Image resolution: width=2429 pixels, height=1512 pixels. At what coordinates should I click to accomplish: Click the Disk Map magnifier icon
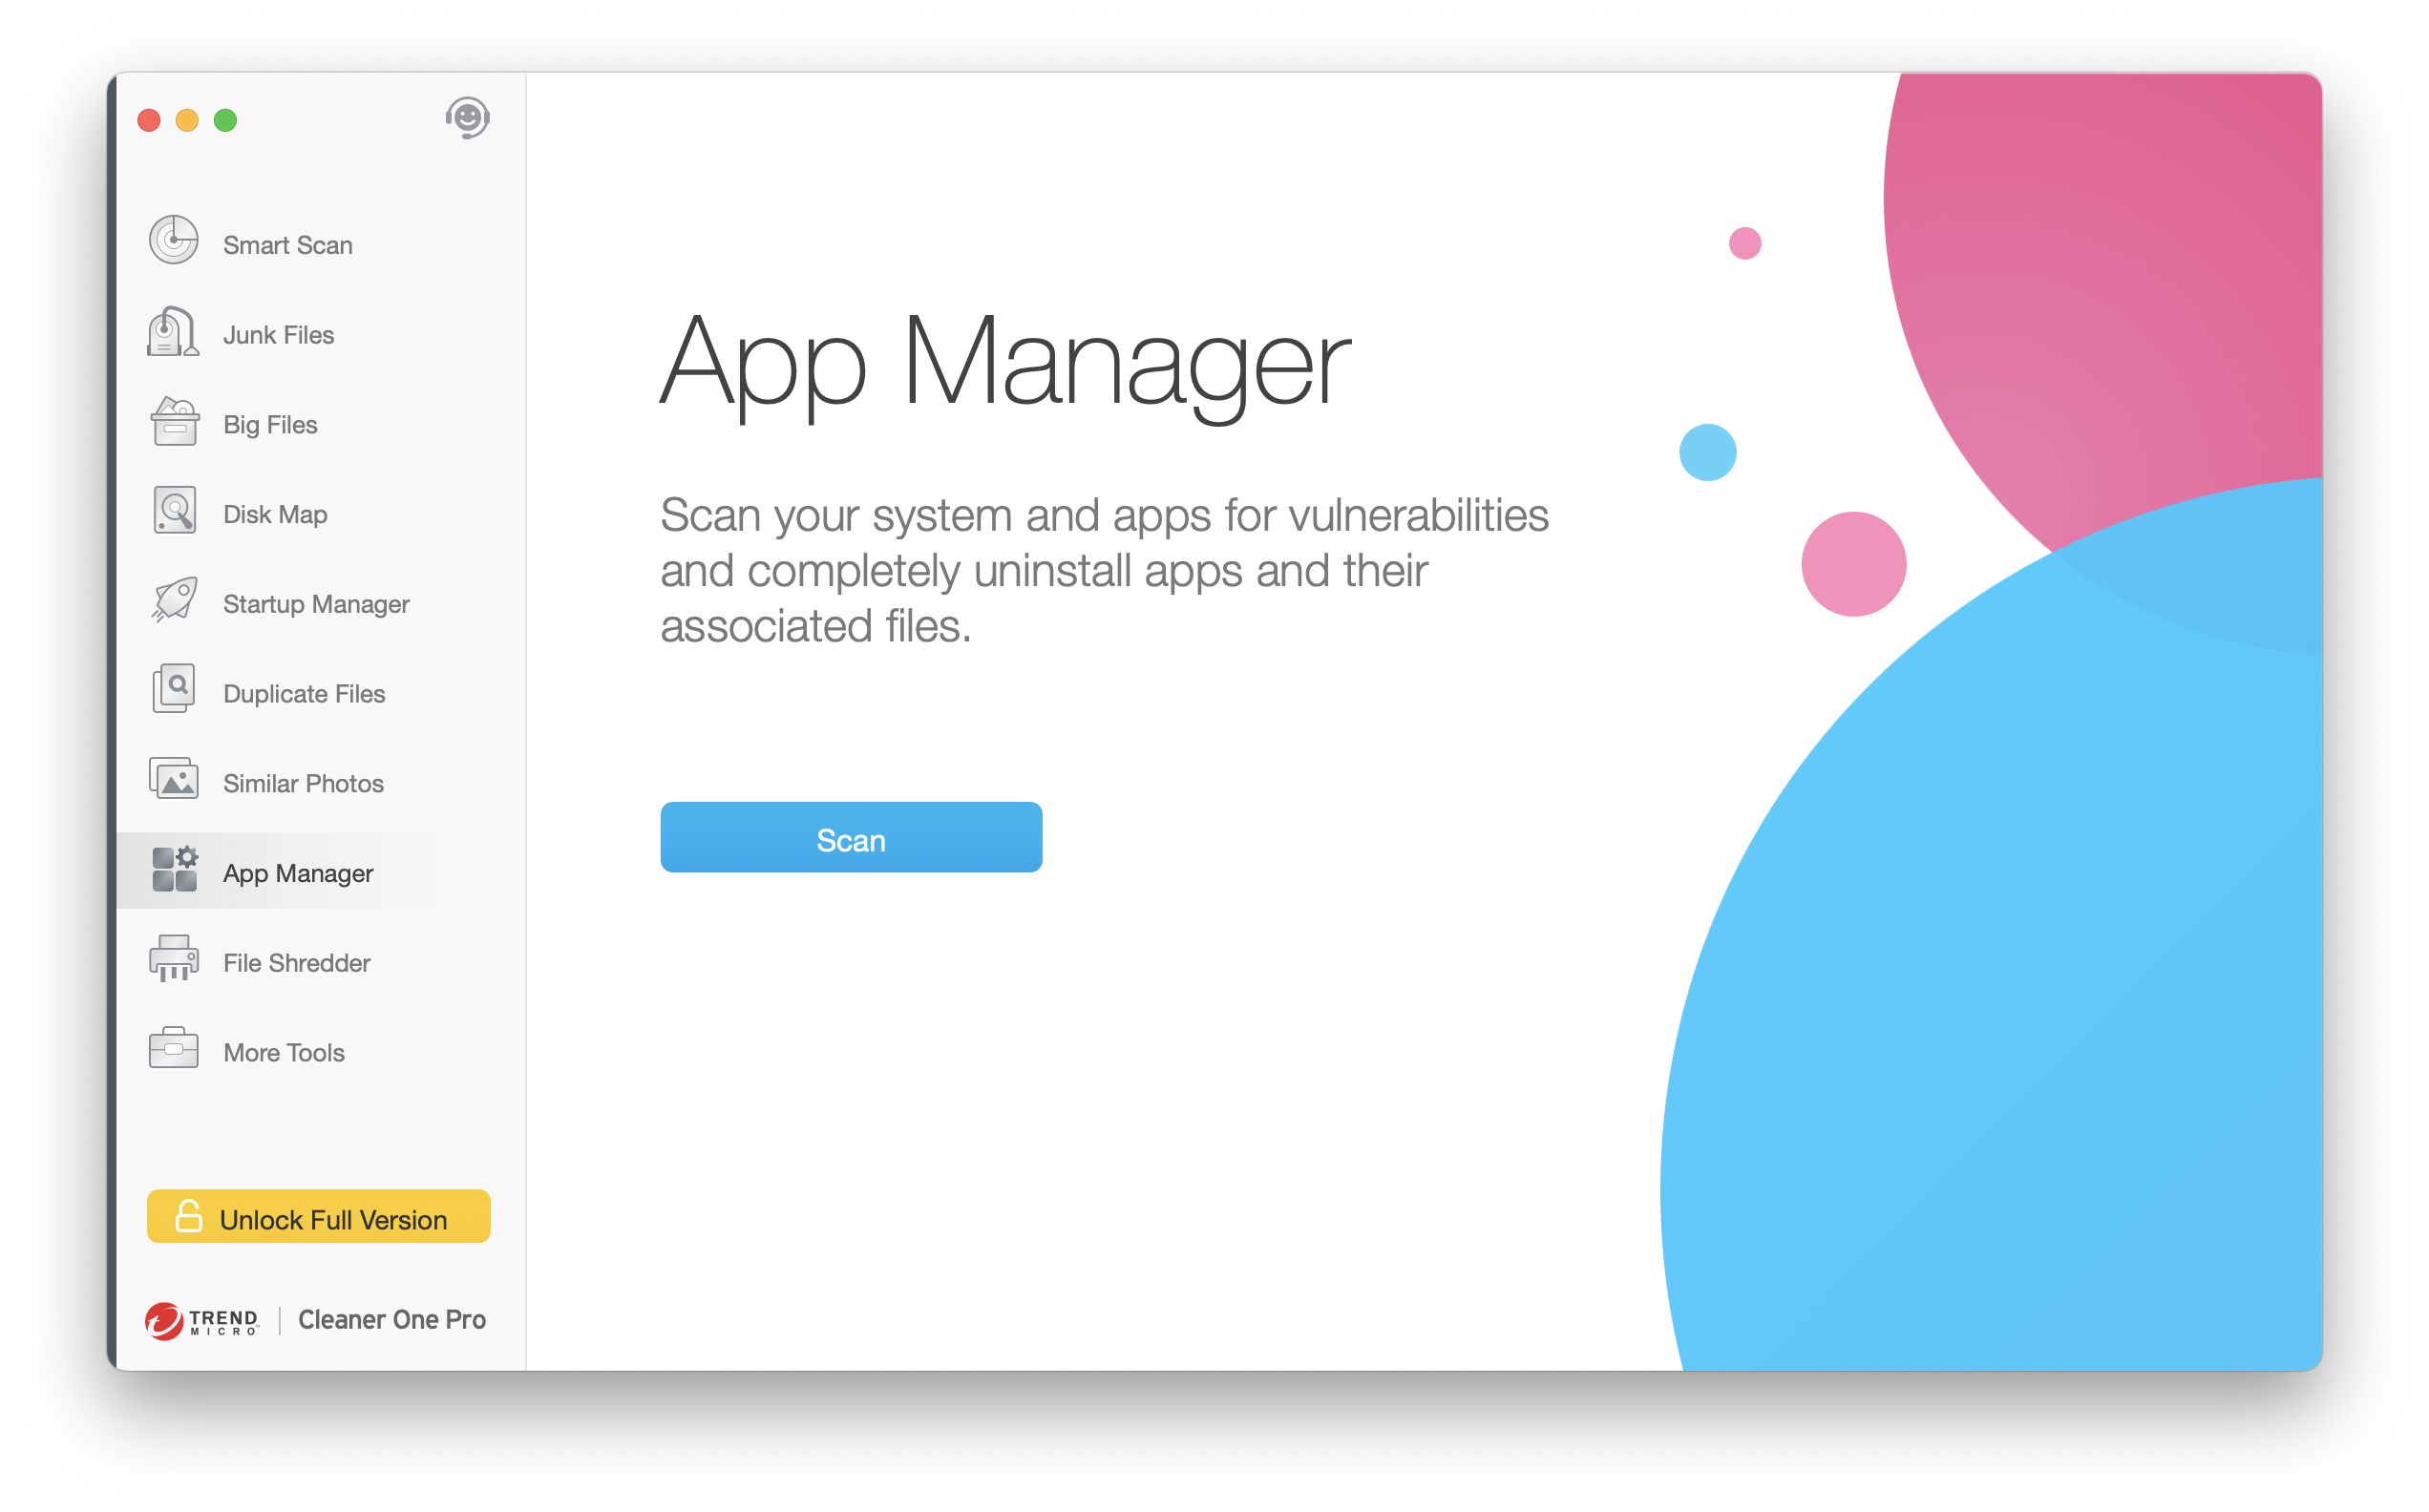click(175, 511)
